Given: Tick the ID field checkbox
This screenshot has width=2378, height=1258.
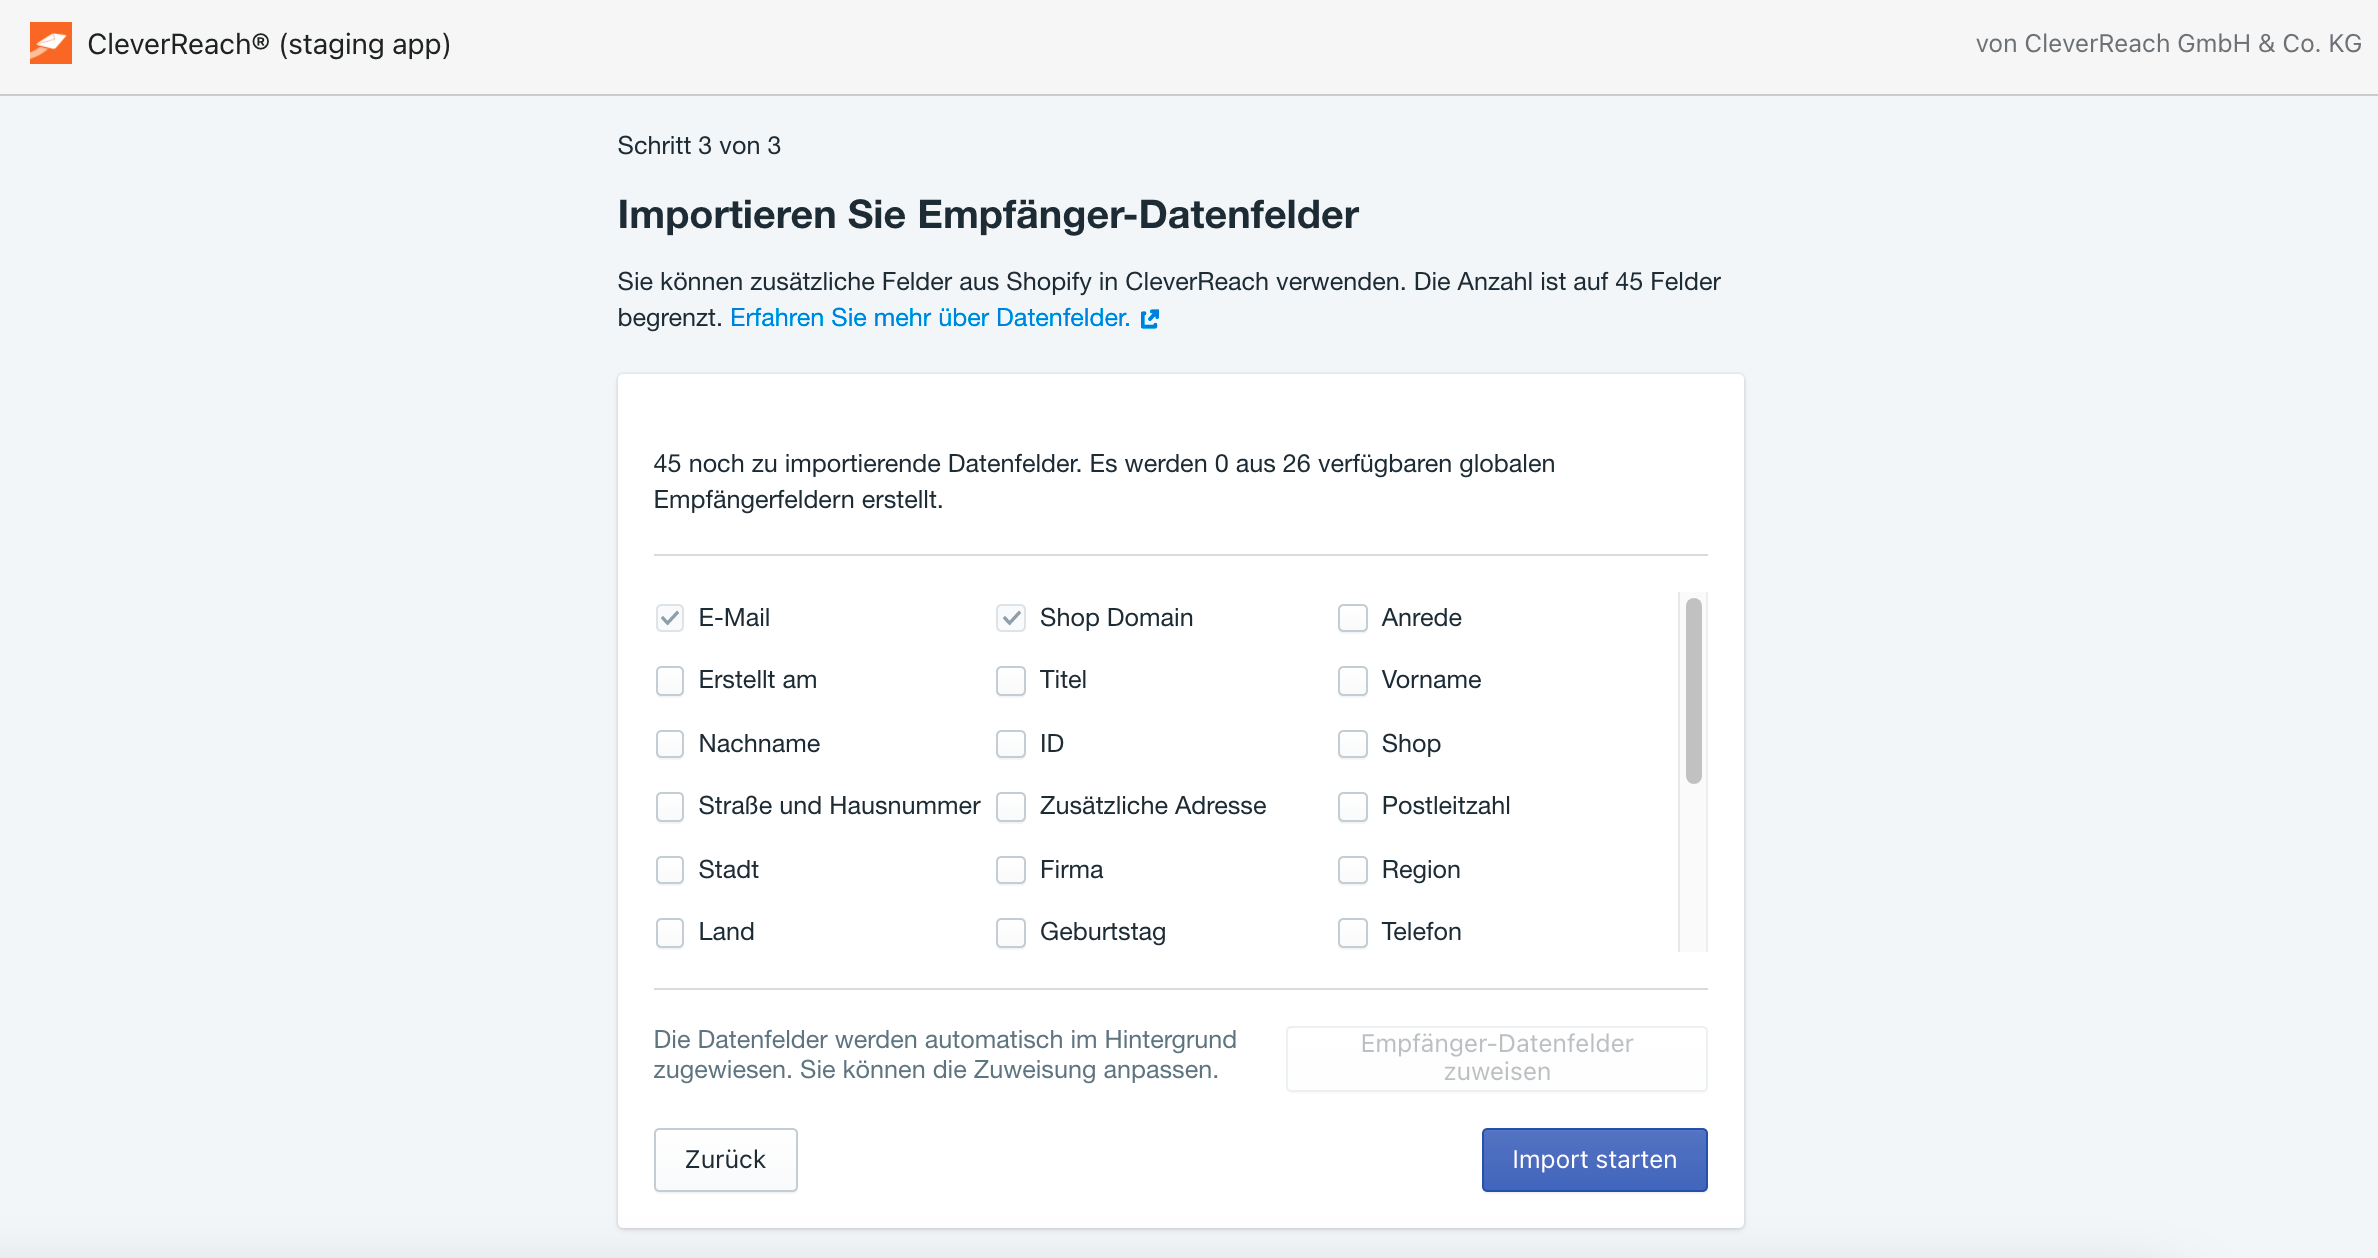Looking at the screenshot, I should (1011, 744).
